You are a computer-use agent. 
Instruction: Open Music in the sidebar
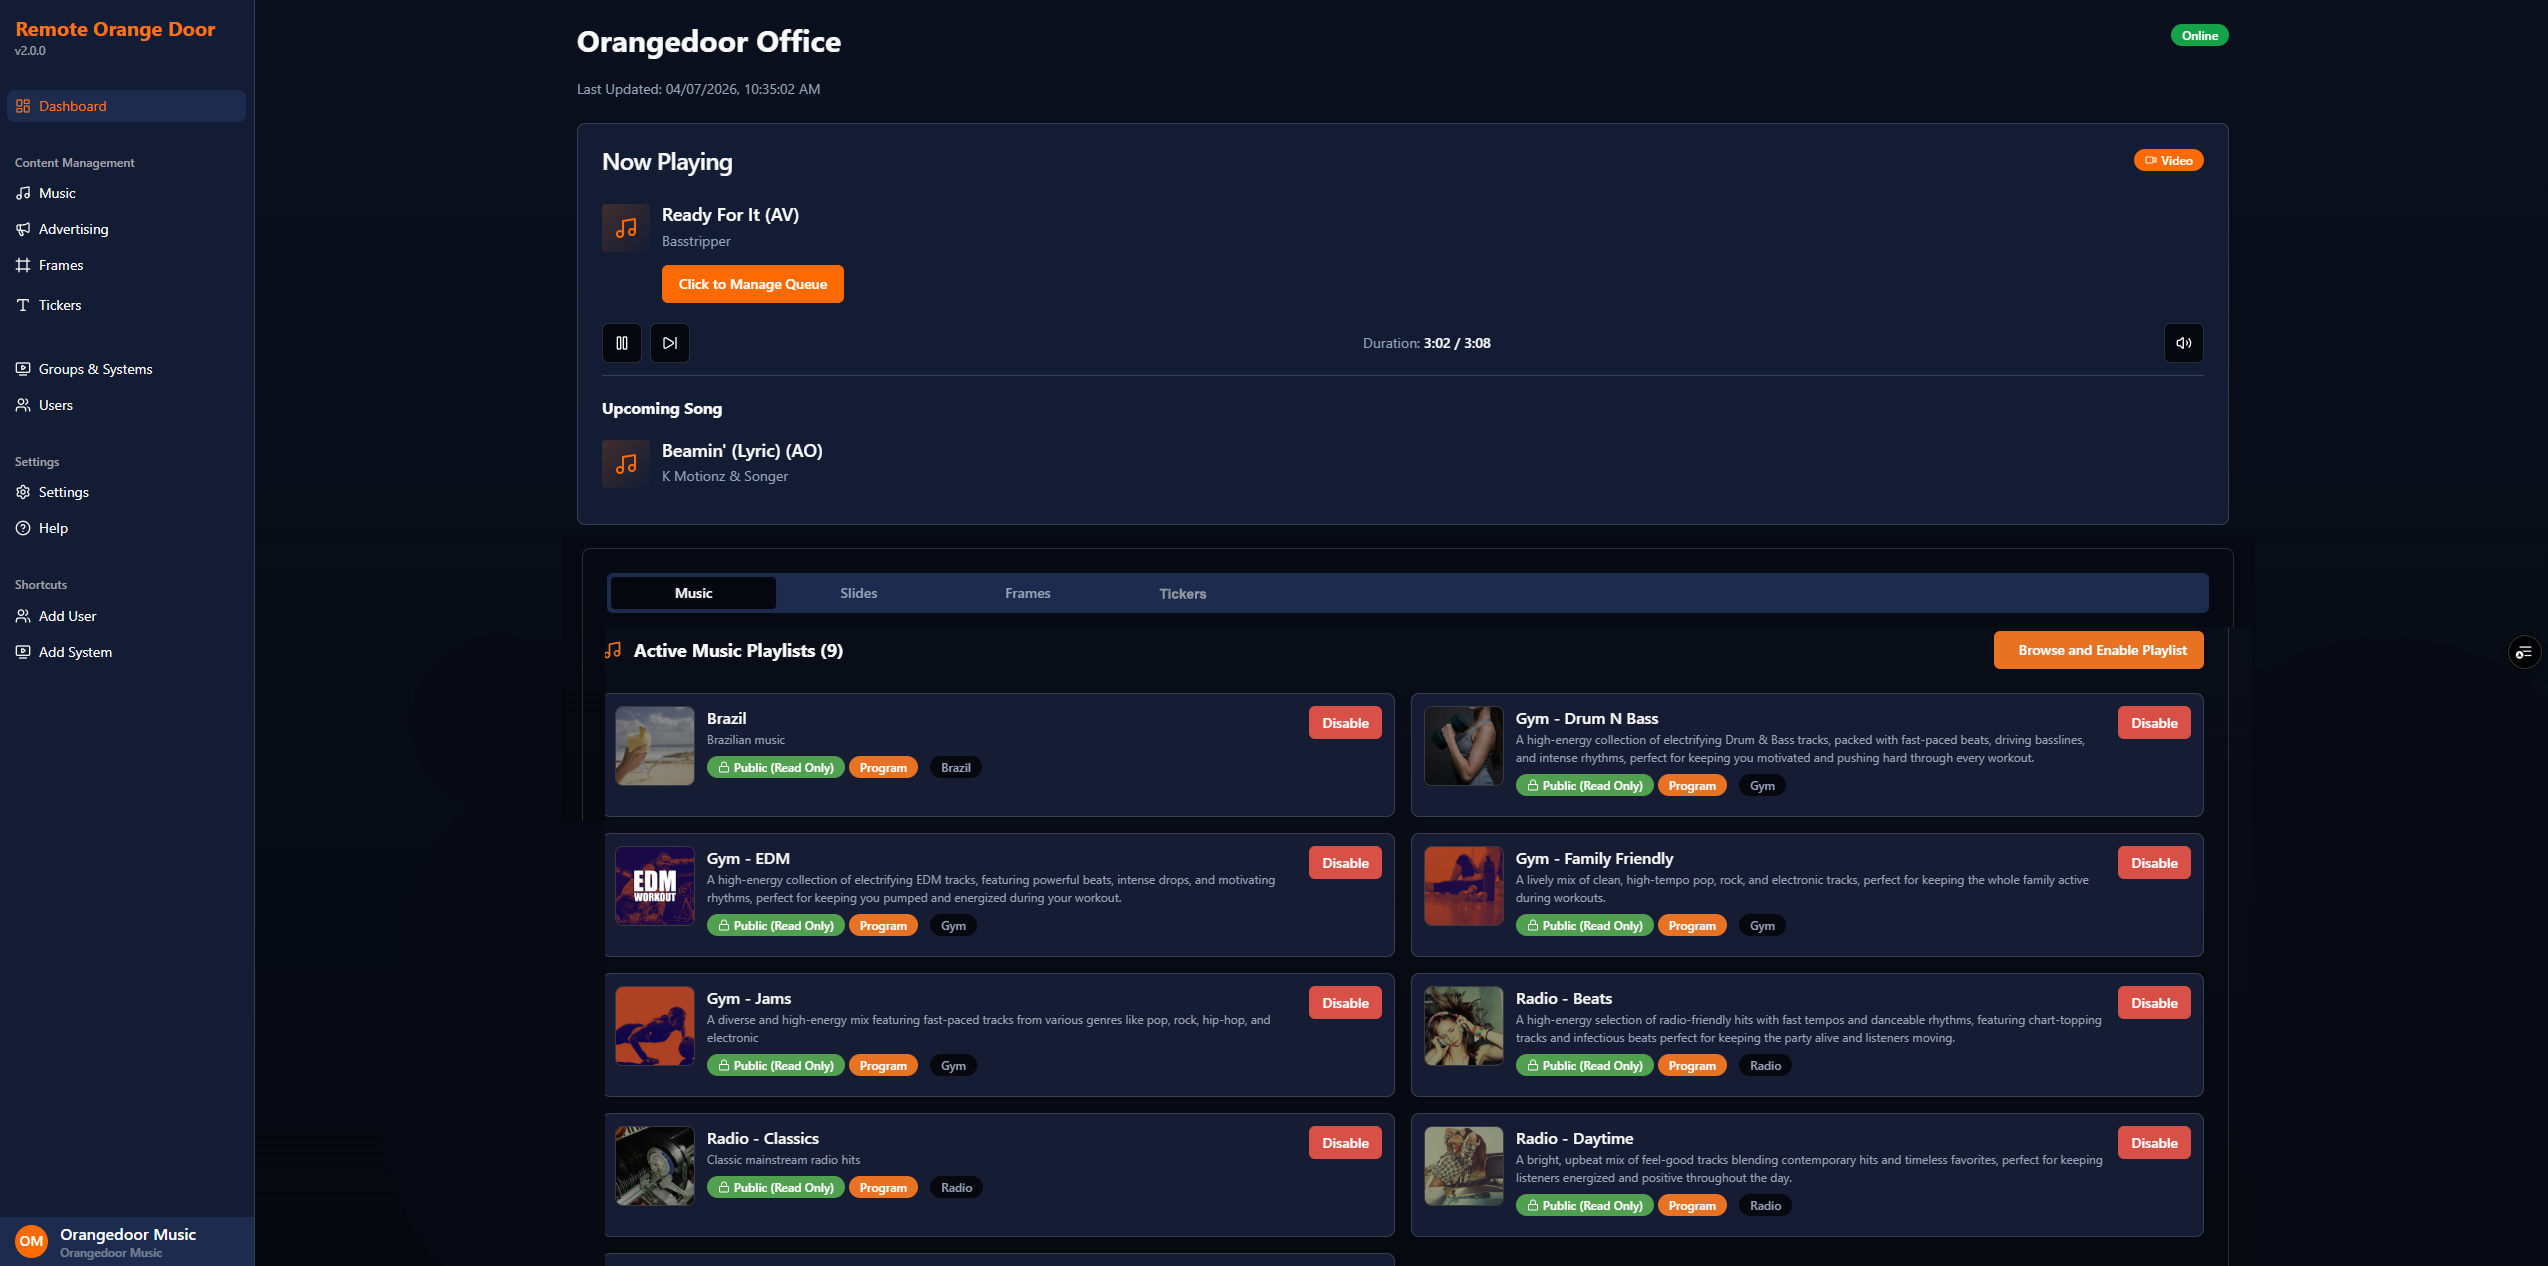point(57,193)
